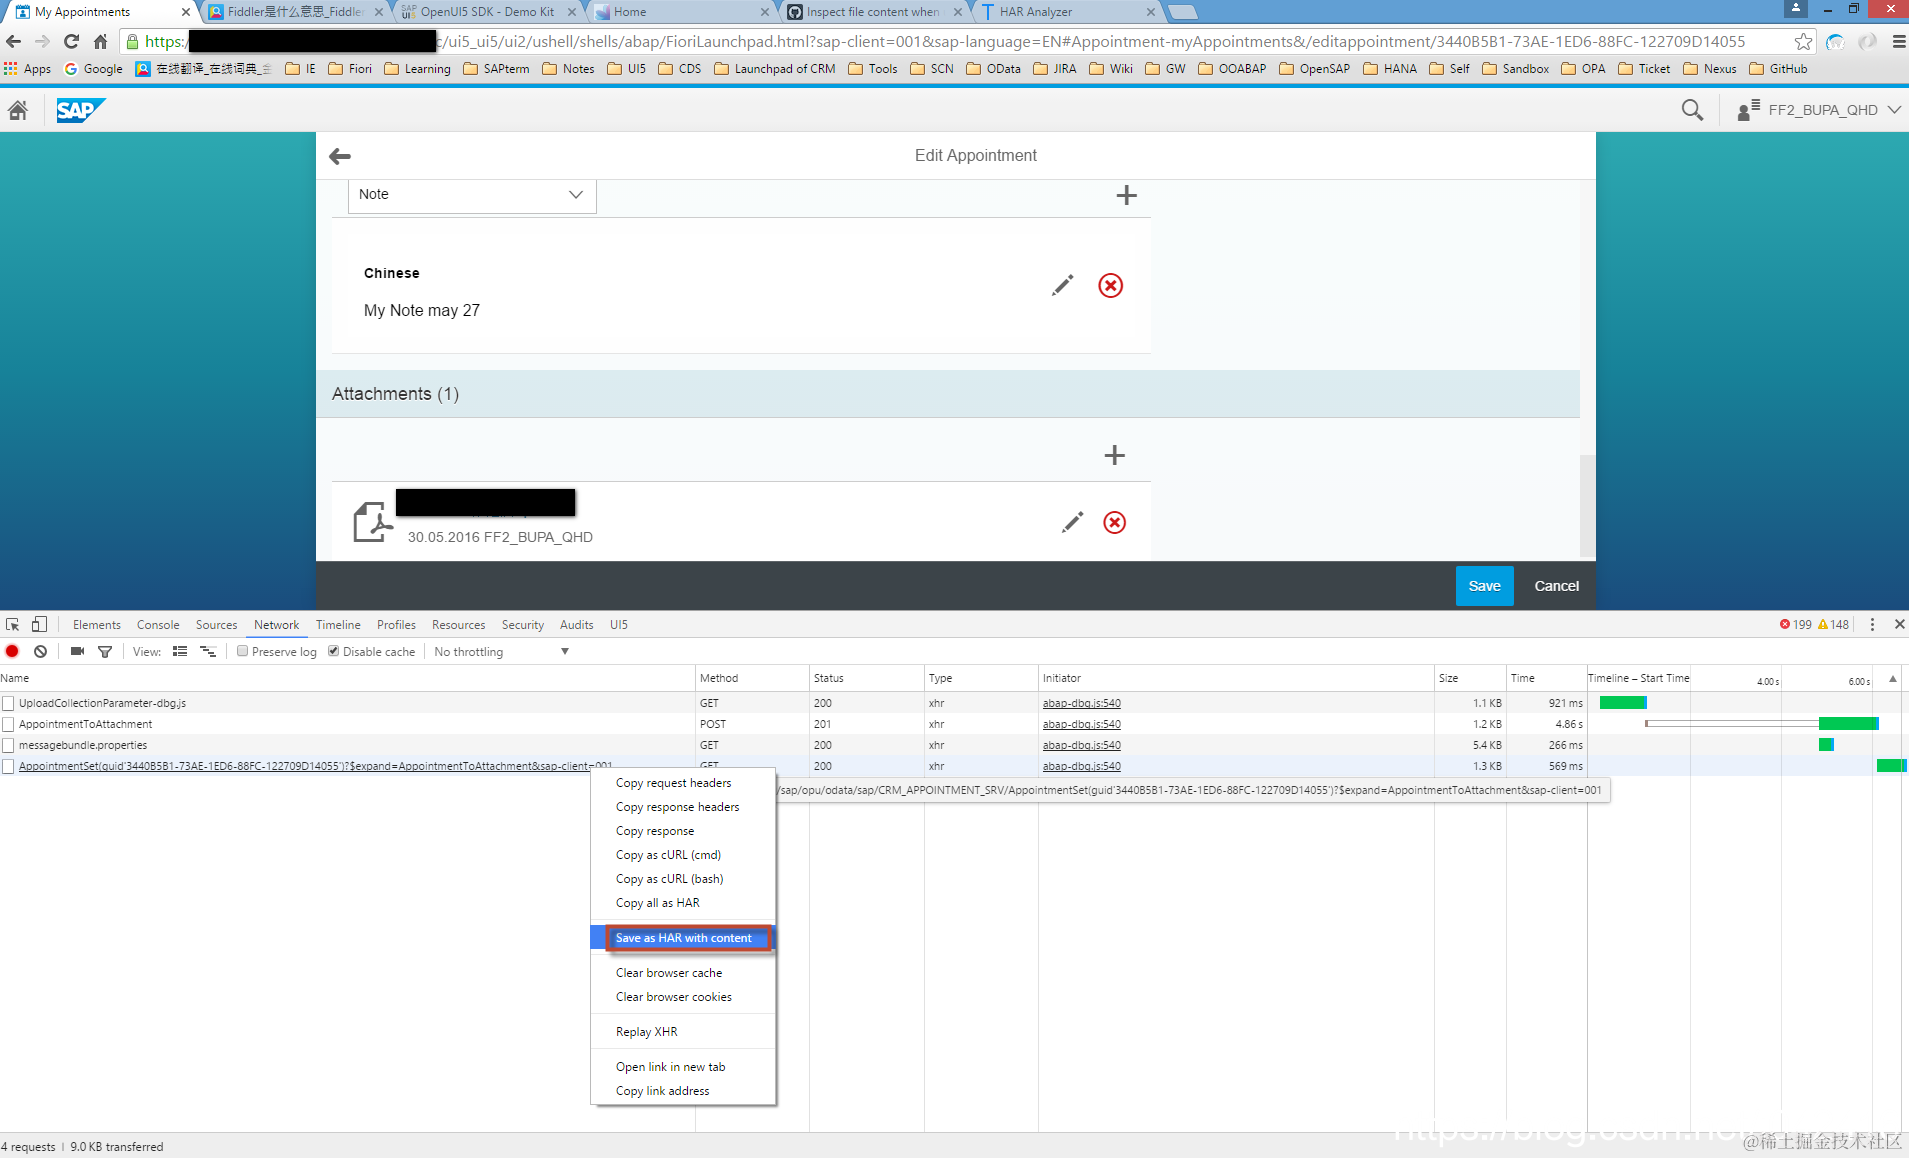Switch to the Elements DevTools tab

[97, 624]
